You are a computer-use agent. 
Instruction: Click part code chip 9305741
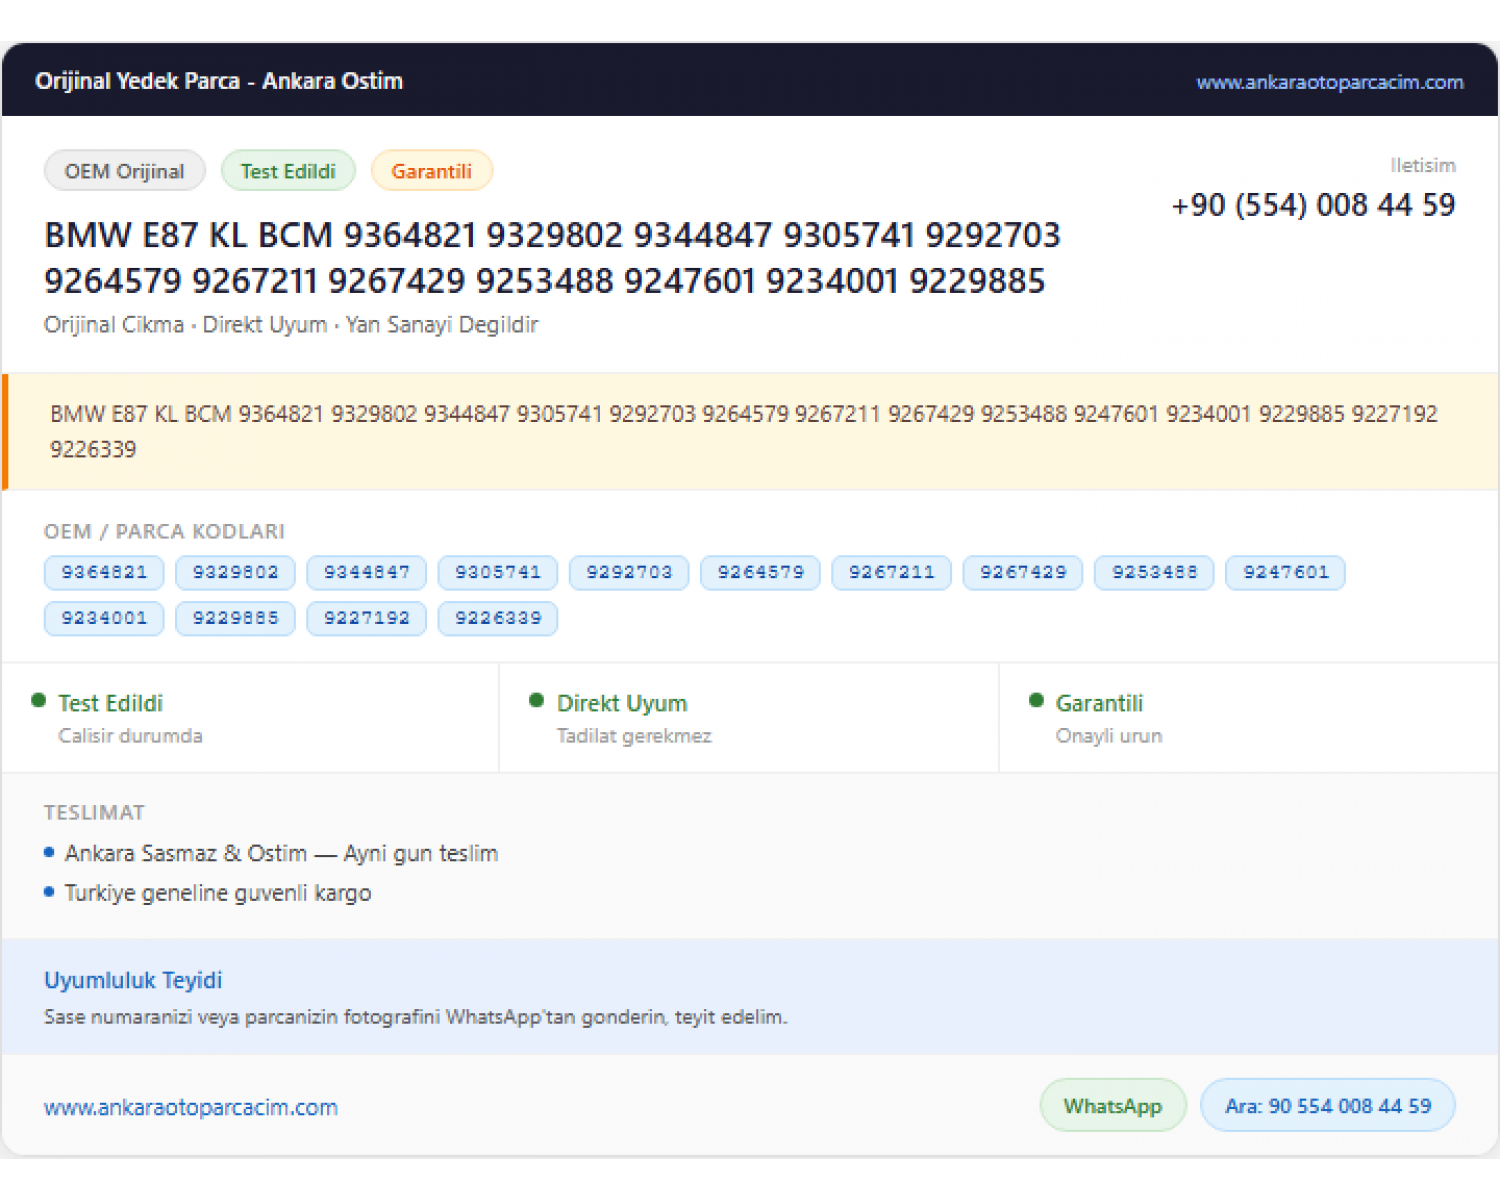(x=498, y=573)
